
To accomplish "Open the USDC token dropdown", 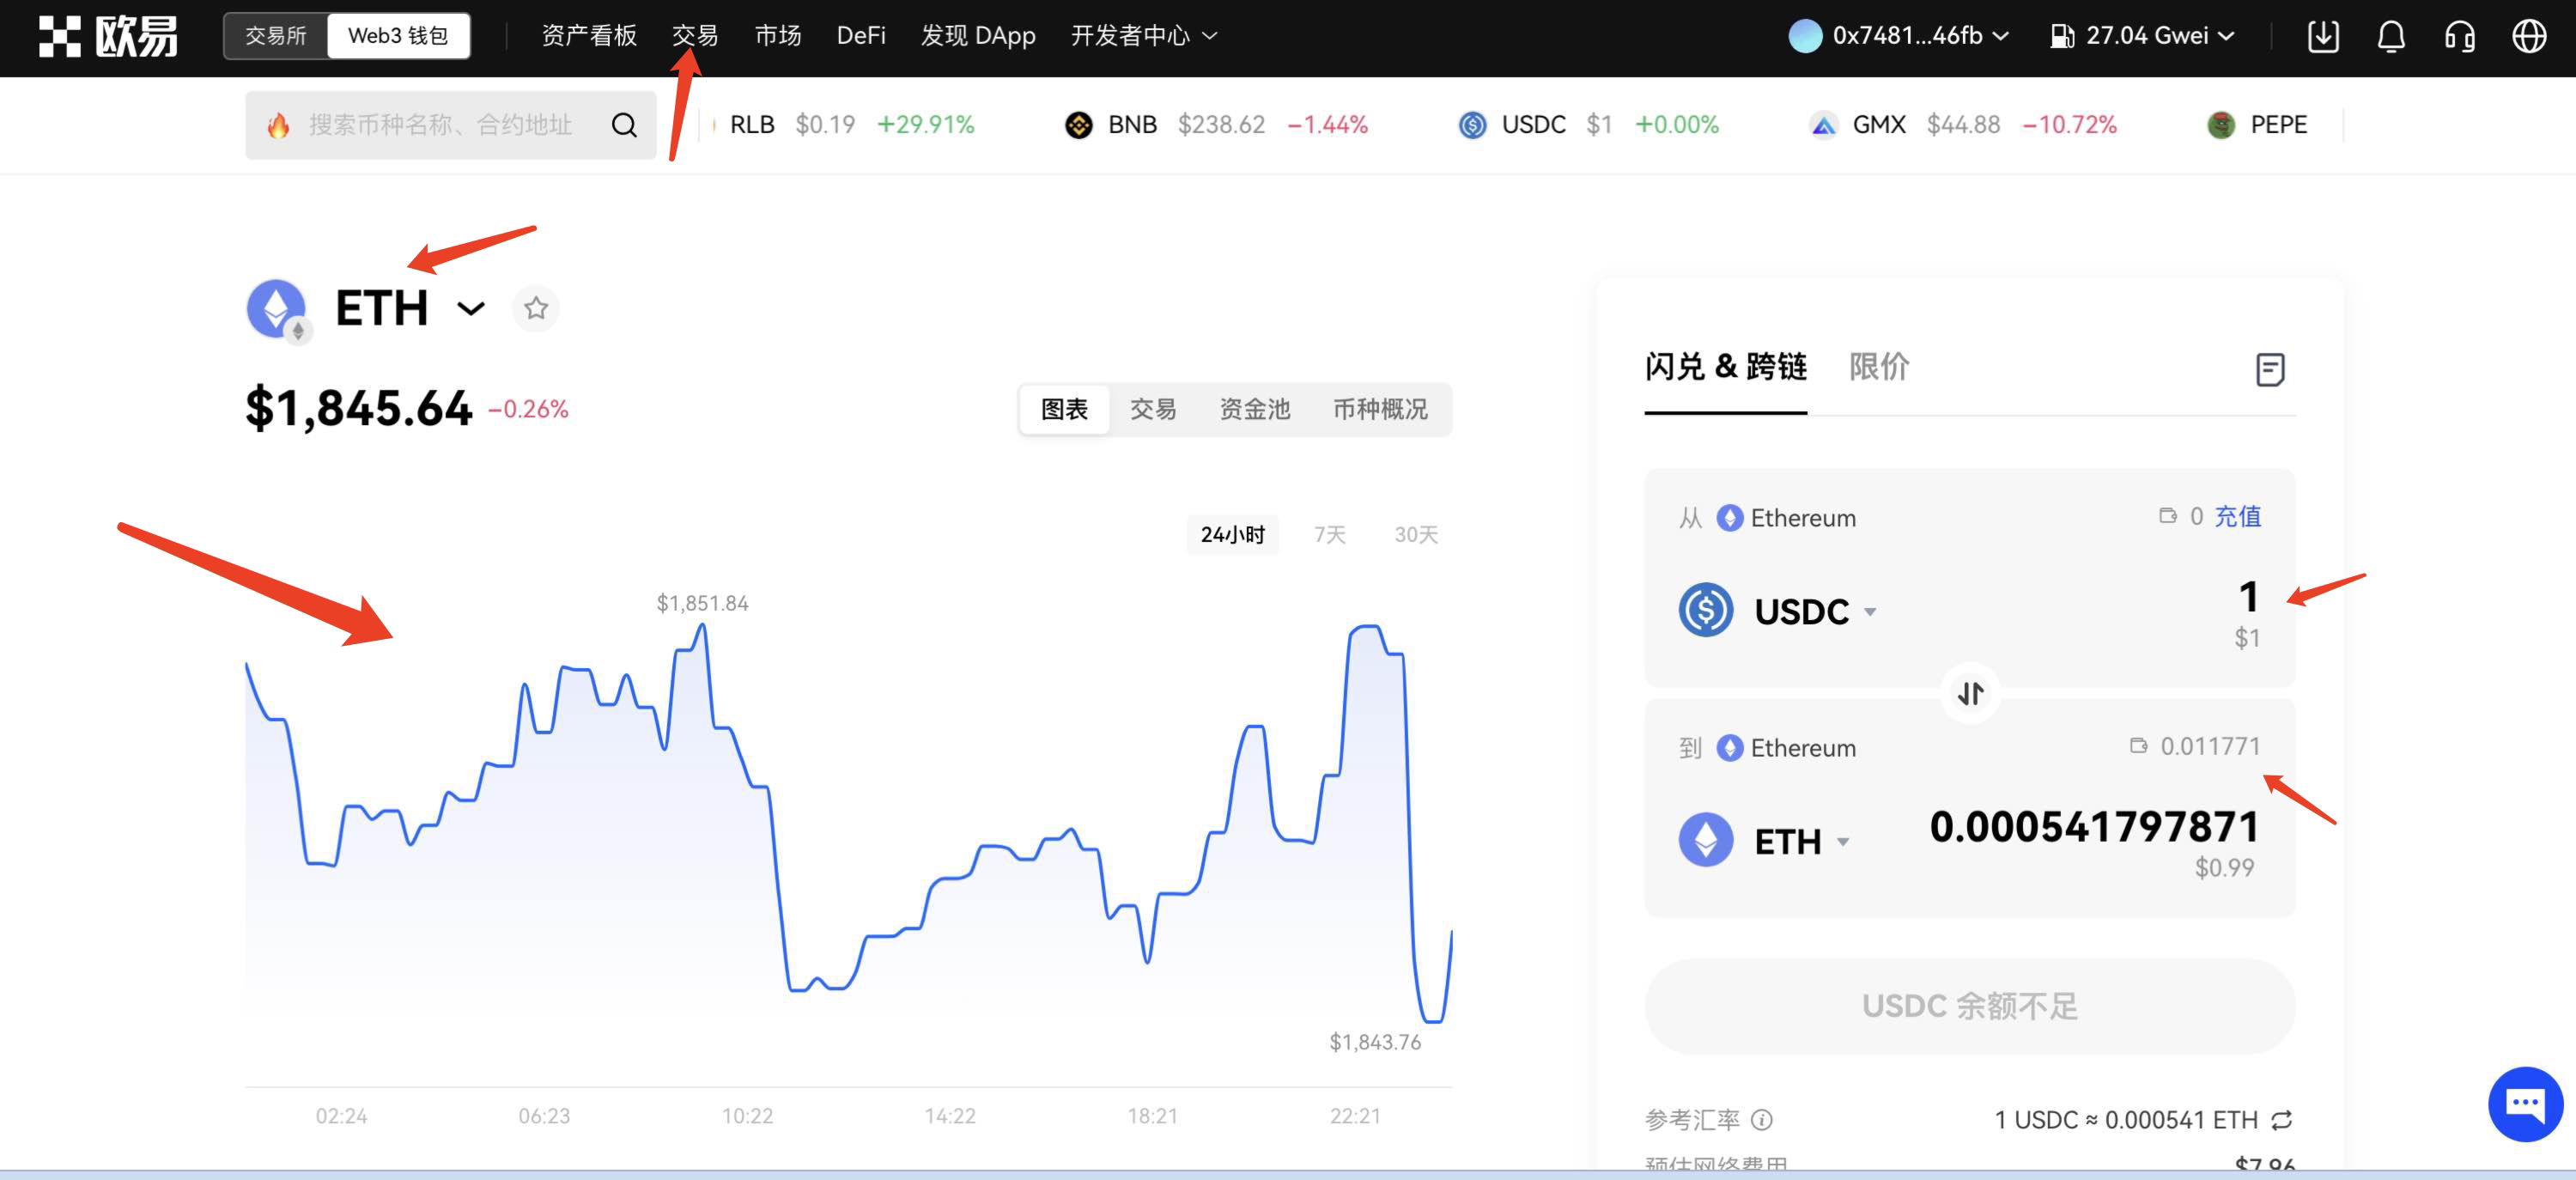I will coord(1814,611).
